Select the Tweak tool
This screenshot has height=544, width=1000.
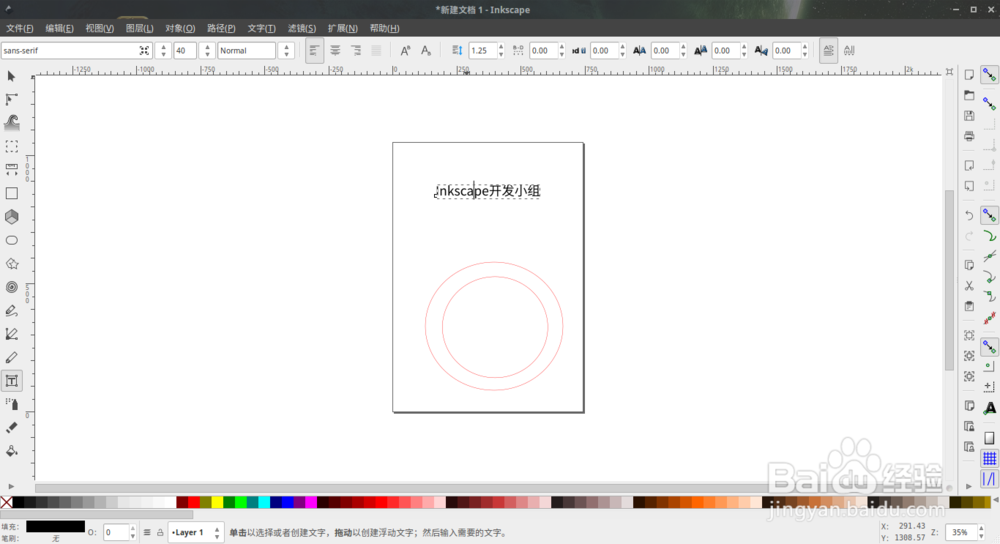pos(11,122)
